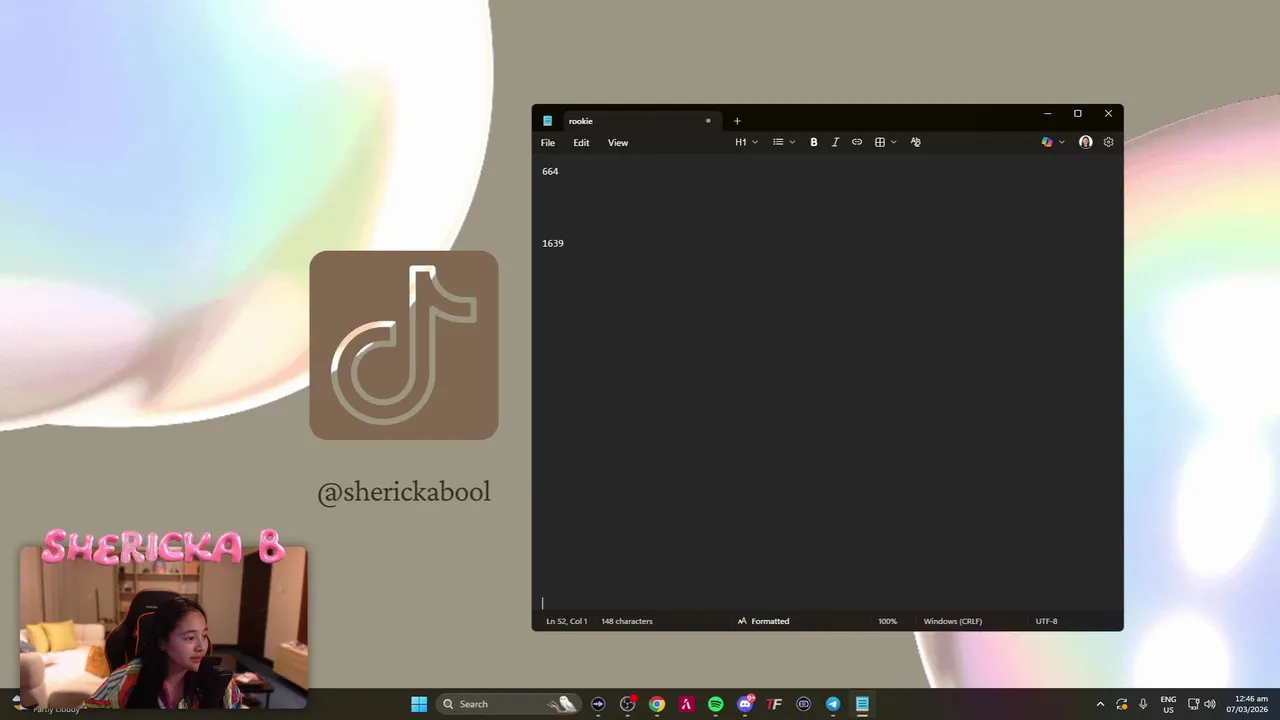Click the bulleted list icon
The height and width of the screenshot is (720, 1280).
778,142
